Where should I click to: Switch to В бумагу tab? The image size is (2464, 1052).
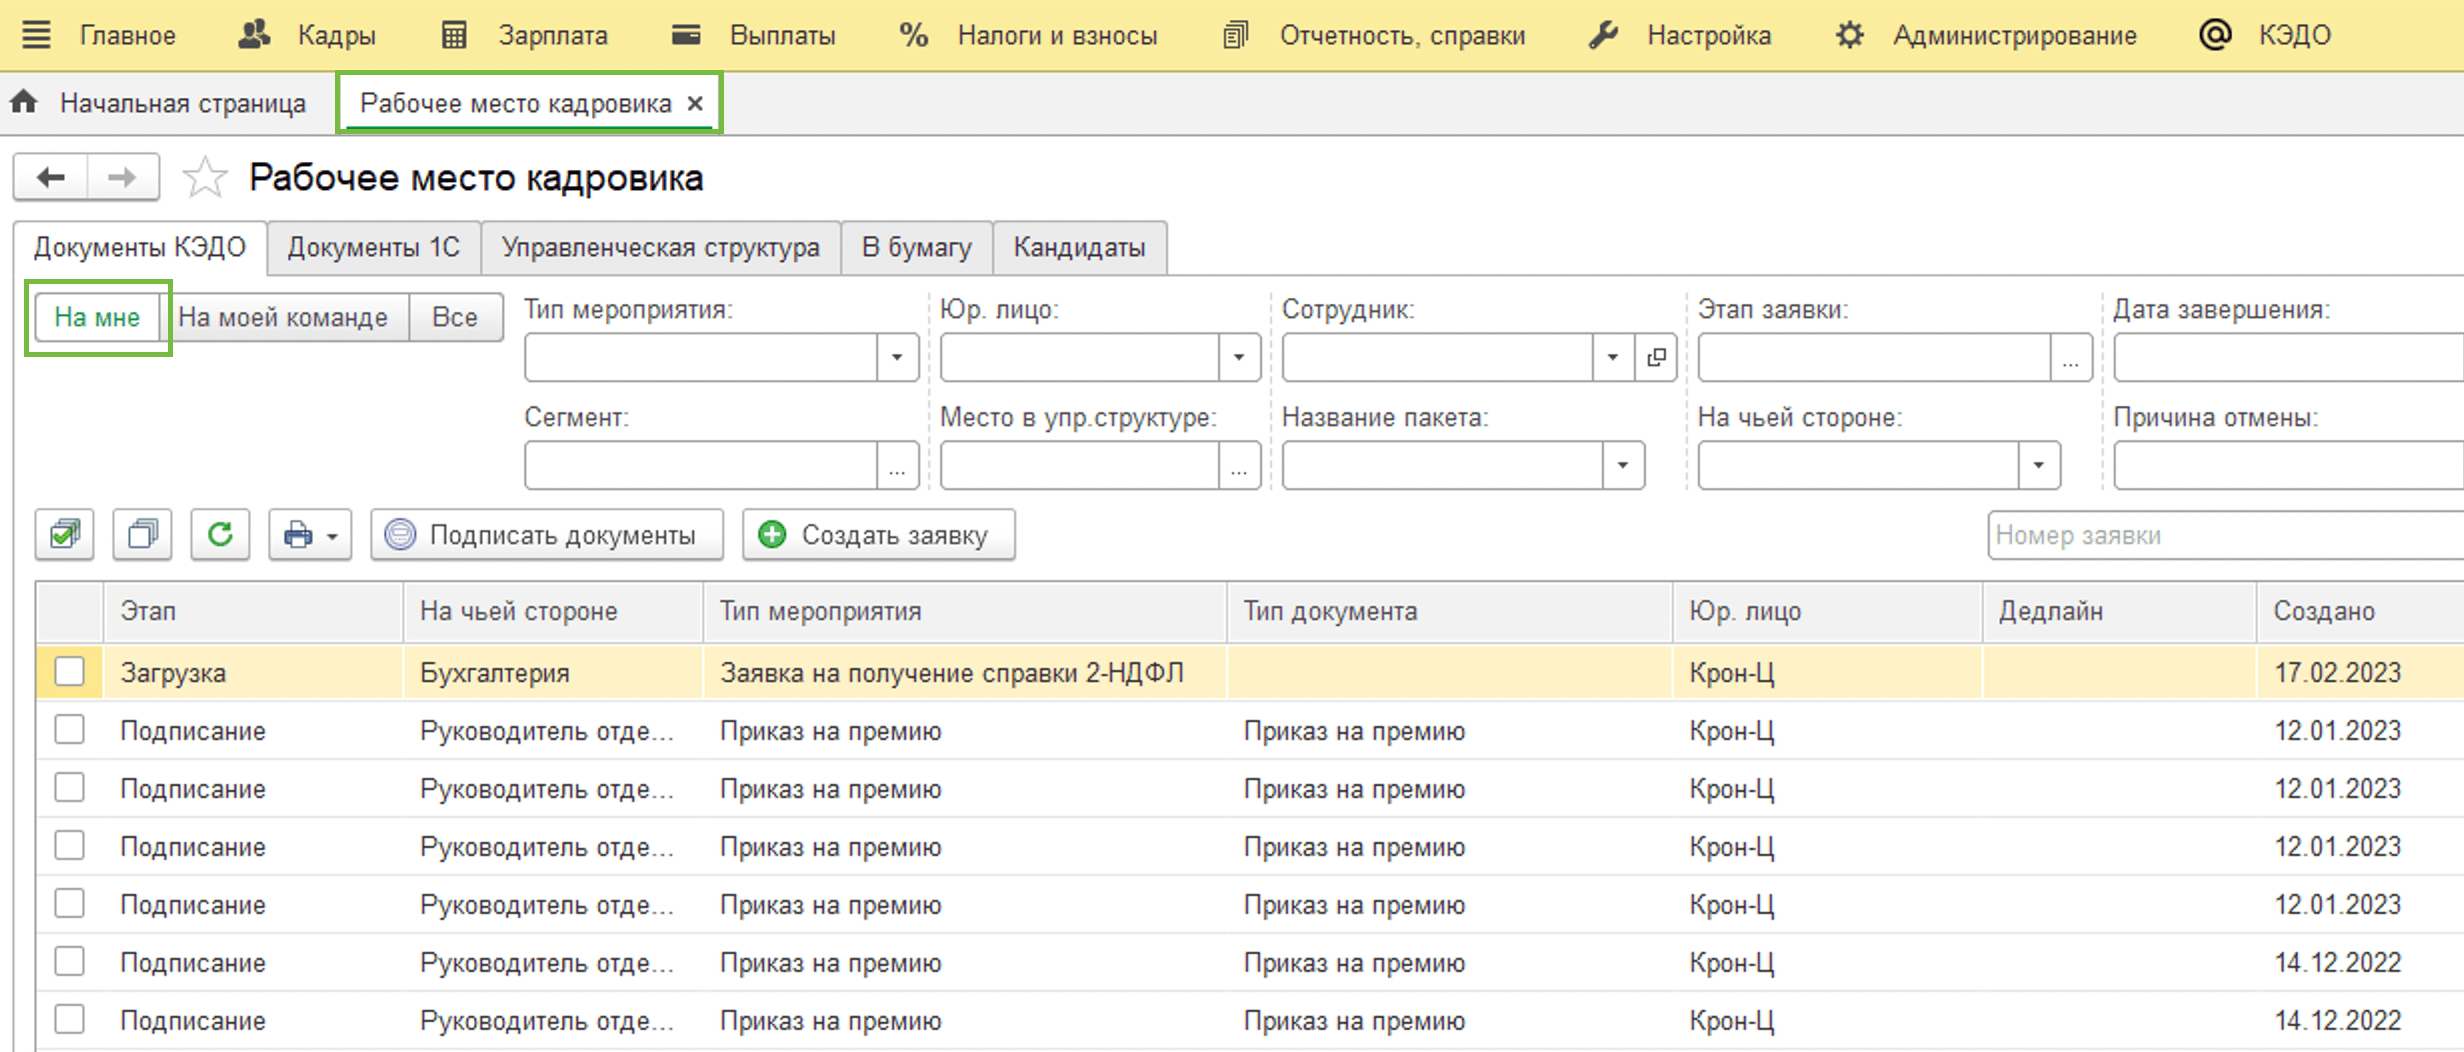[916, 247]
